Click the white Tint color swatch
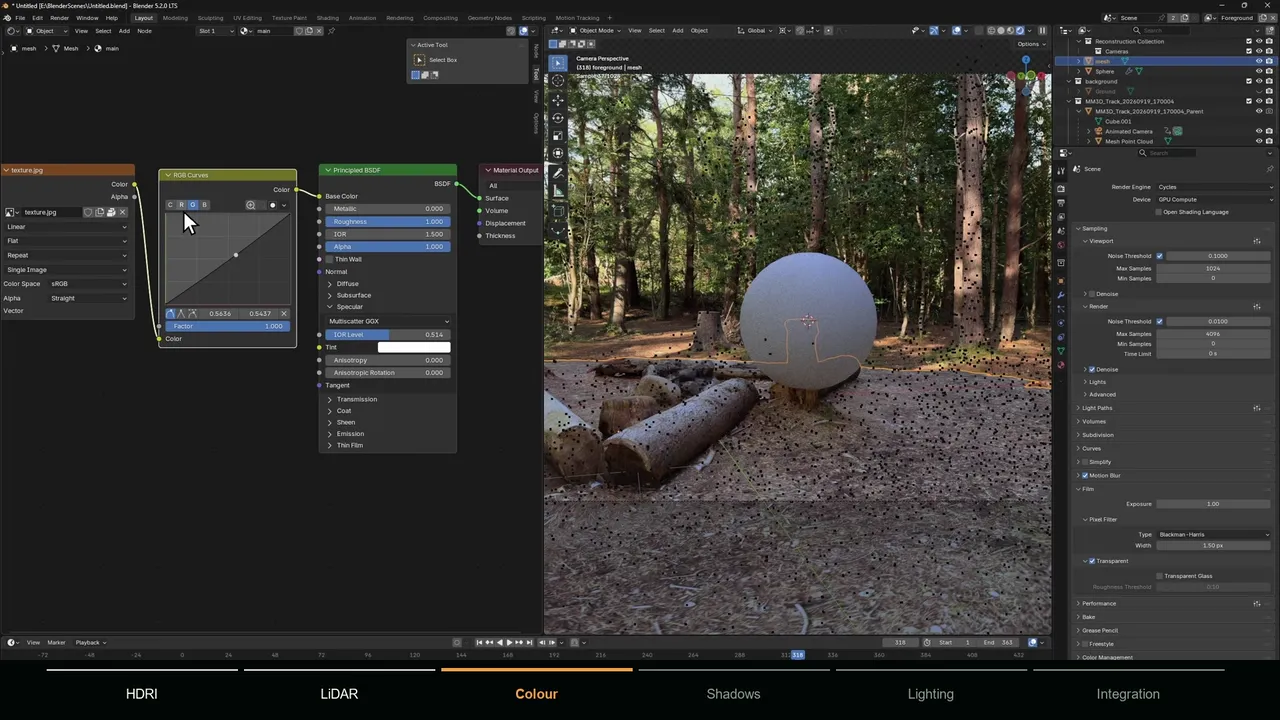The width and height of the screenshot is (1280, 720). pos(414,347)
